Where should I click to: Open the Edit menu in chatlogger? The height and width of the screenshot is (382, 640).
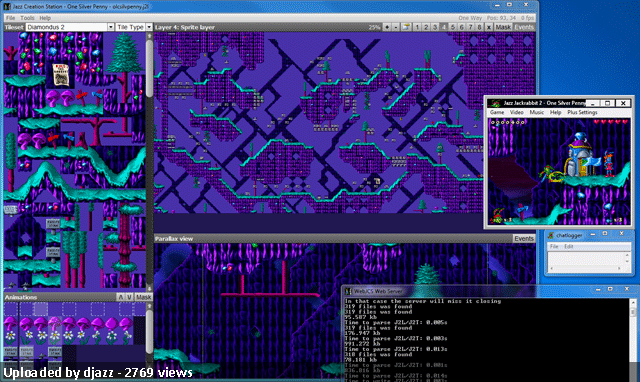[x=569, y=247]
